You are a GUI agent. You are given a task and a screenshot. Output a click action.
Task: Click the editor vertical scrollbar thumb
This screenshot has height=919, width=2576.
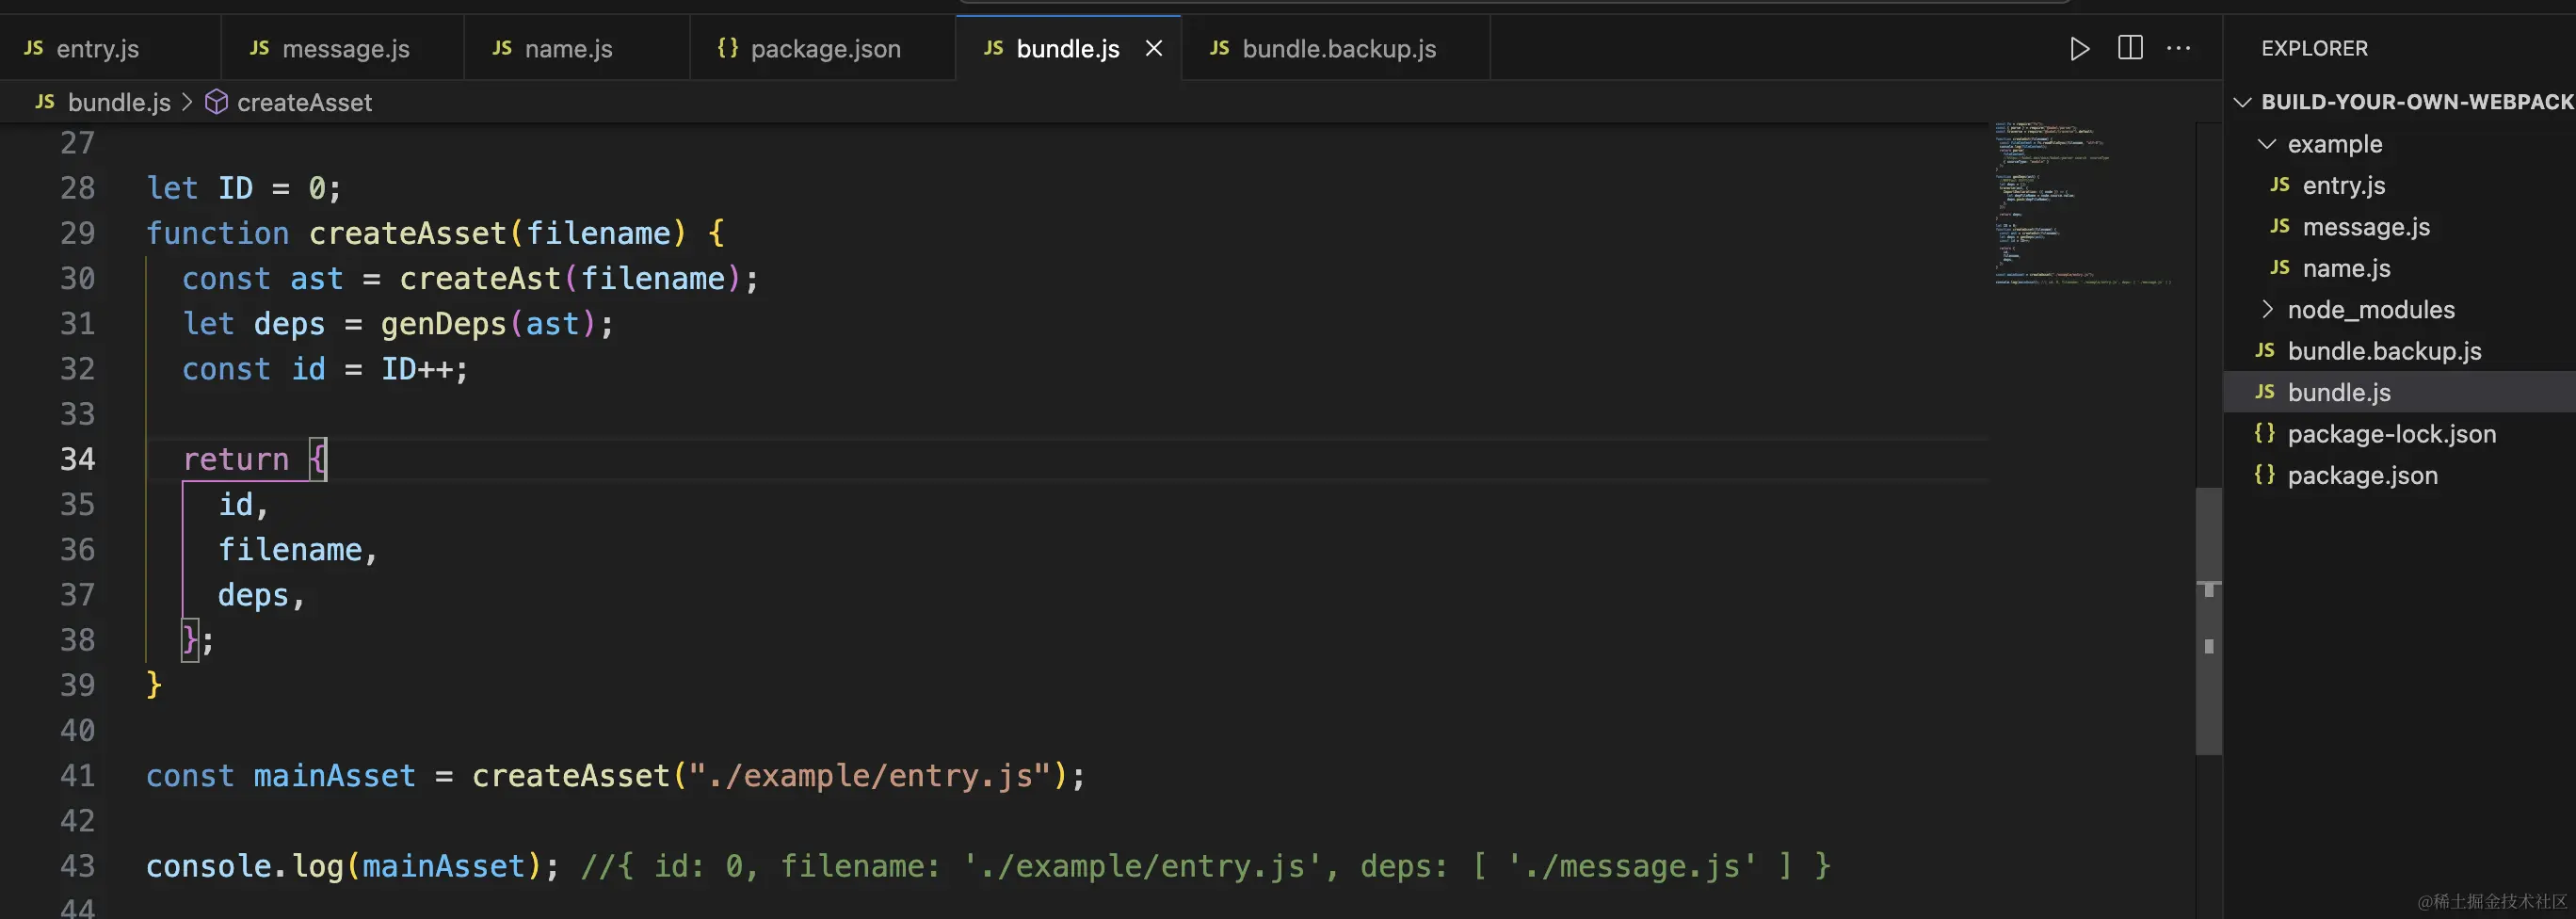[2208, 620]
